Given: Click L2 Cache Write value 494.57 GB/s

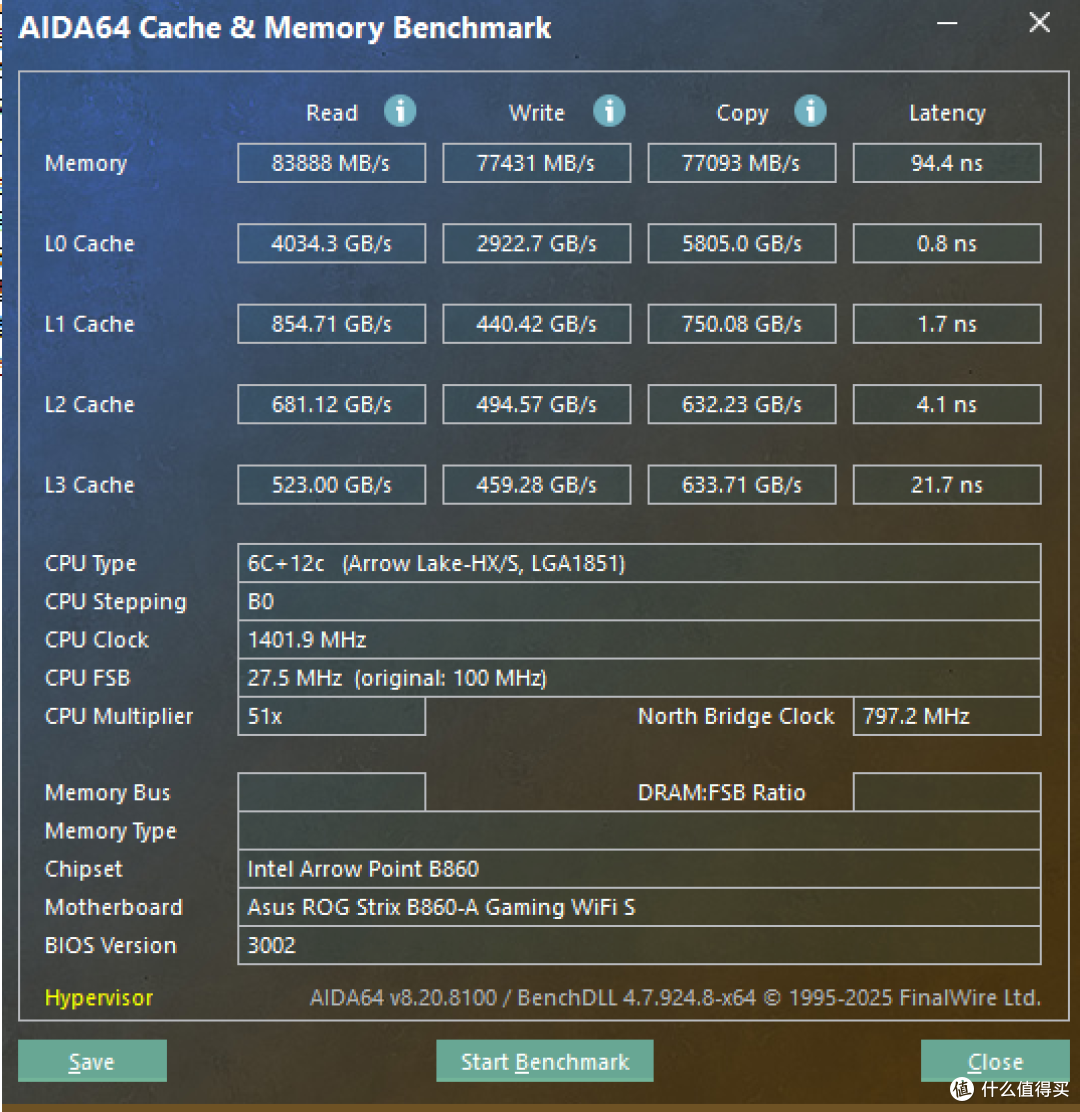Looking at the screenshot, I should pos(536,404).
